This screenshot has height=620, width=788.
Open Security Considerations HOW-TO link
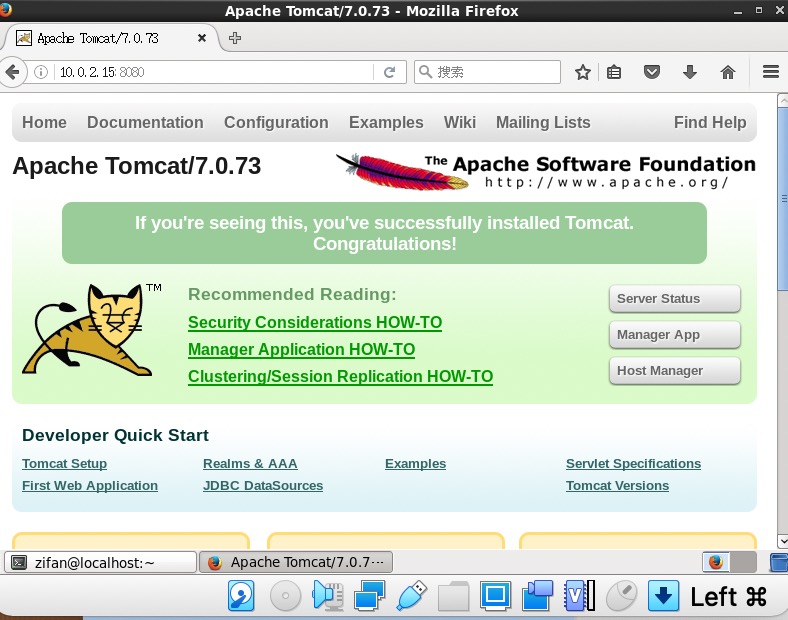point(315,322)
